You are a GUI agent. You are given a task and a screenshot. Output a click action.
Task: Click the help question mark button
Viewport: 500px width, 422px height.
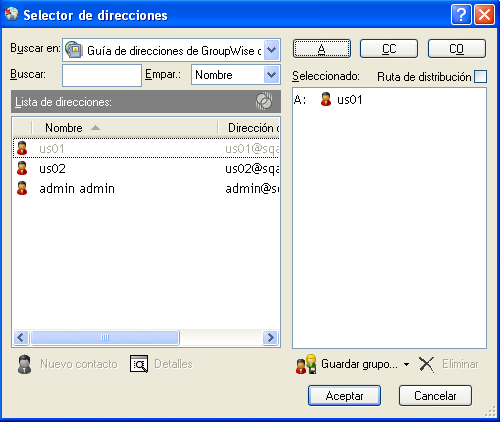pos(461,15)
